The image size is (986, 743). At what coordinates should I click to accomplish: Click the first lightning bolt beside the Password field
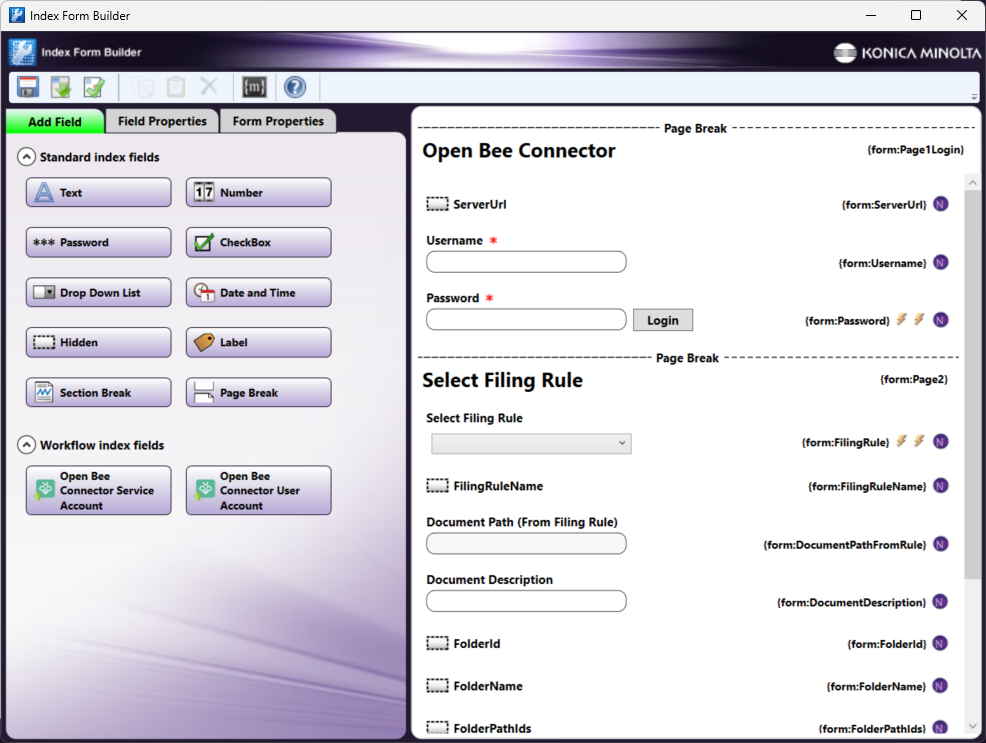click(901, 319)
